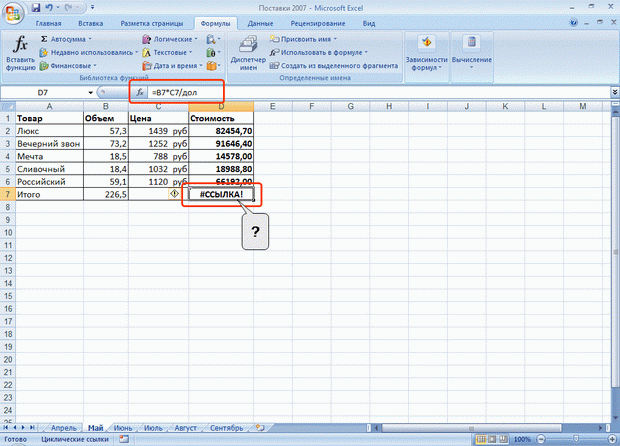Click error warning smart tag icon
This screenshot has height=446, width=620.
point(174,194)
